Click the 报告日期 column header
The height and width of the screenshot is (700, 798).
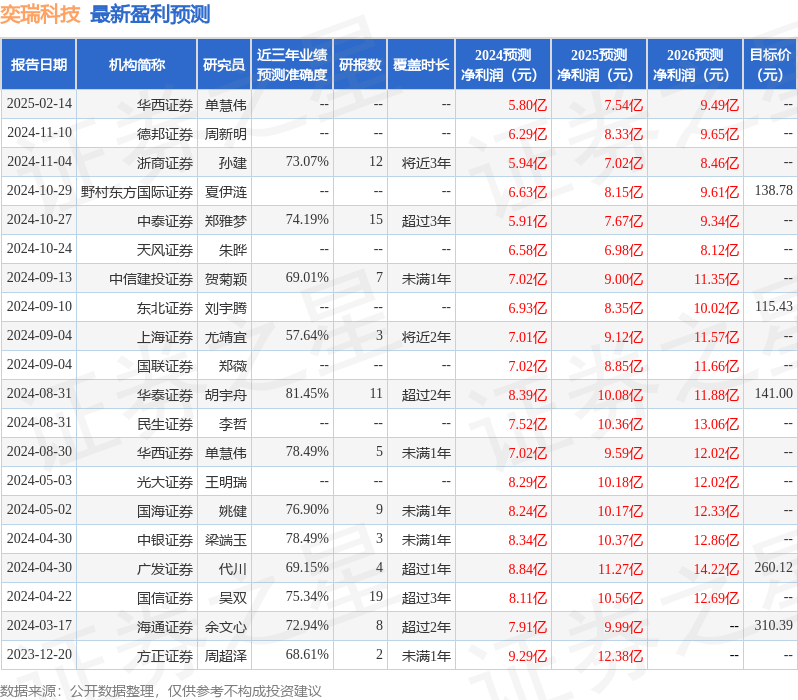[x=39, y=65]
